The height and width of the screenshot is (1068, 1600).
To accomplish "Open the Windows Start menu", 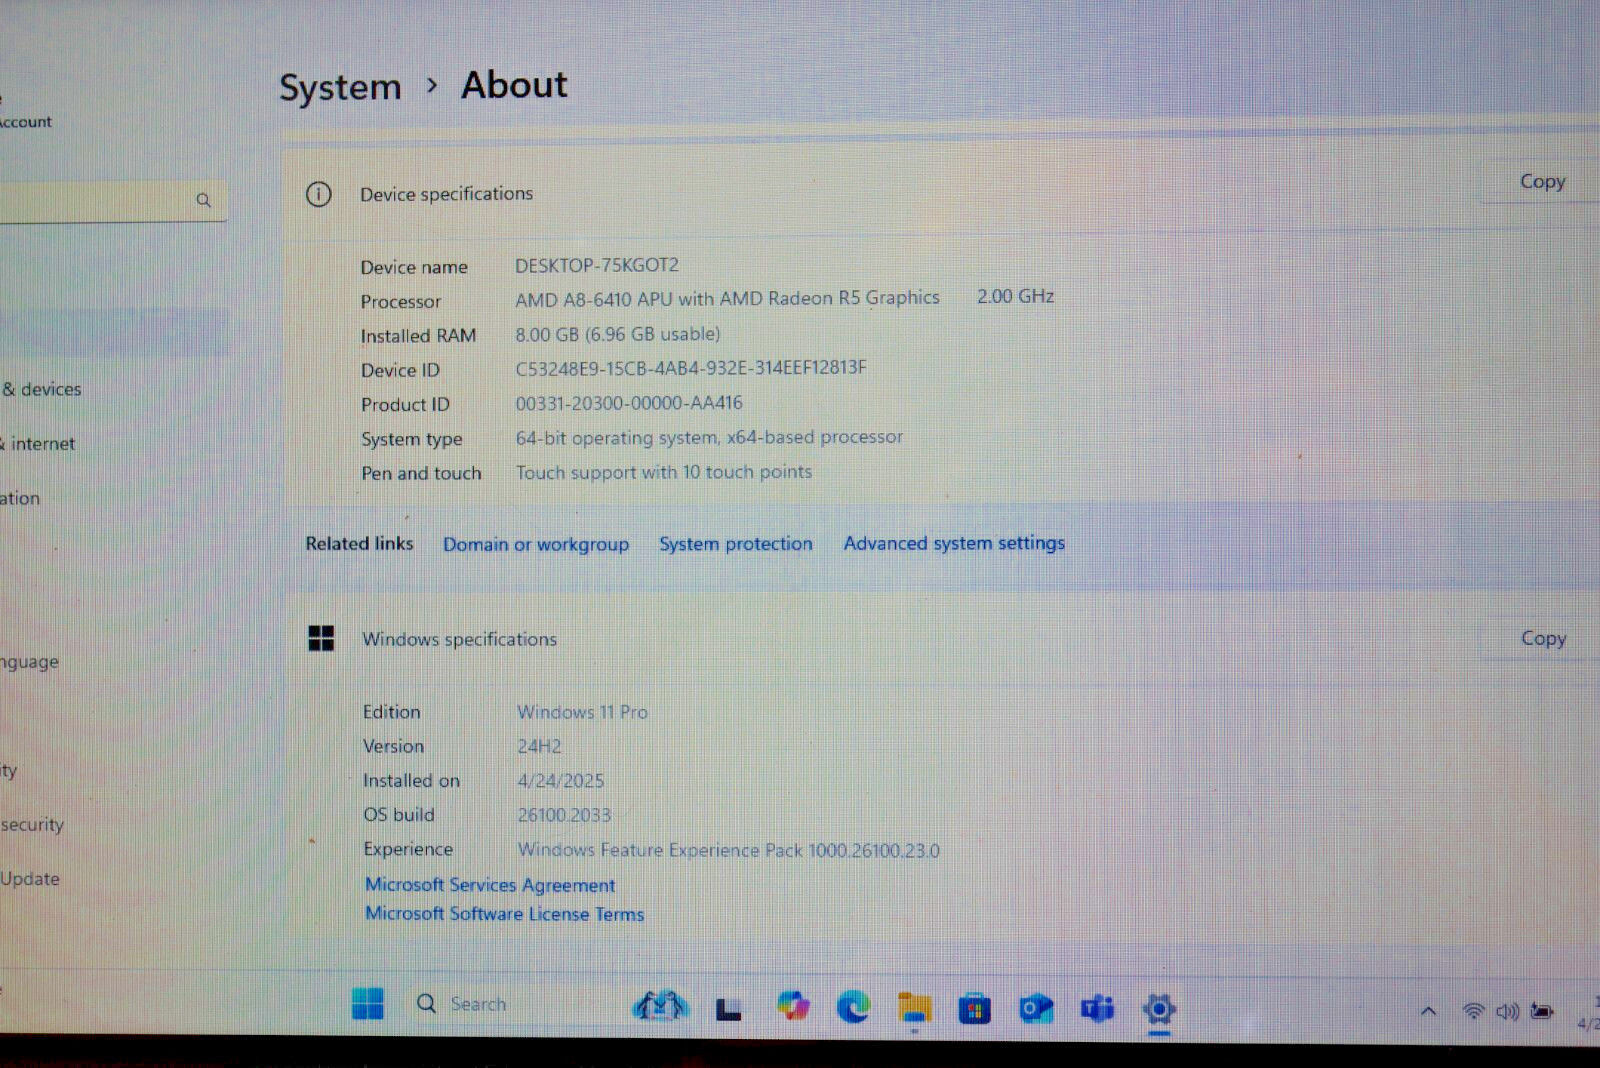I will point(368,1004).
